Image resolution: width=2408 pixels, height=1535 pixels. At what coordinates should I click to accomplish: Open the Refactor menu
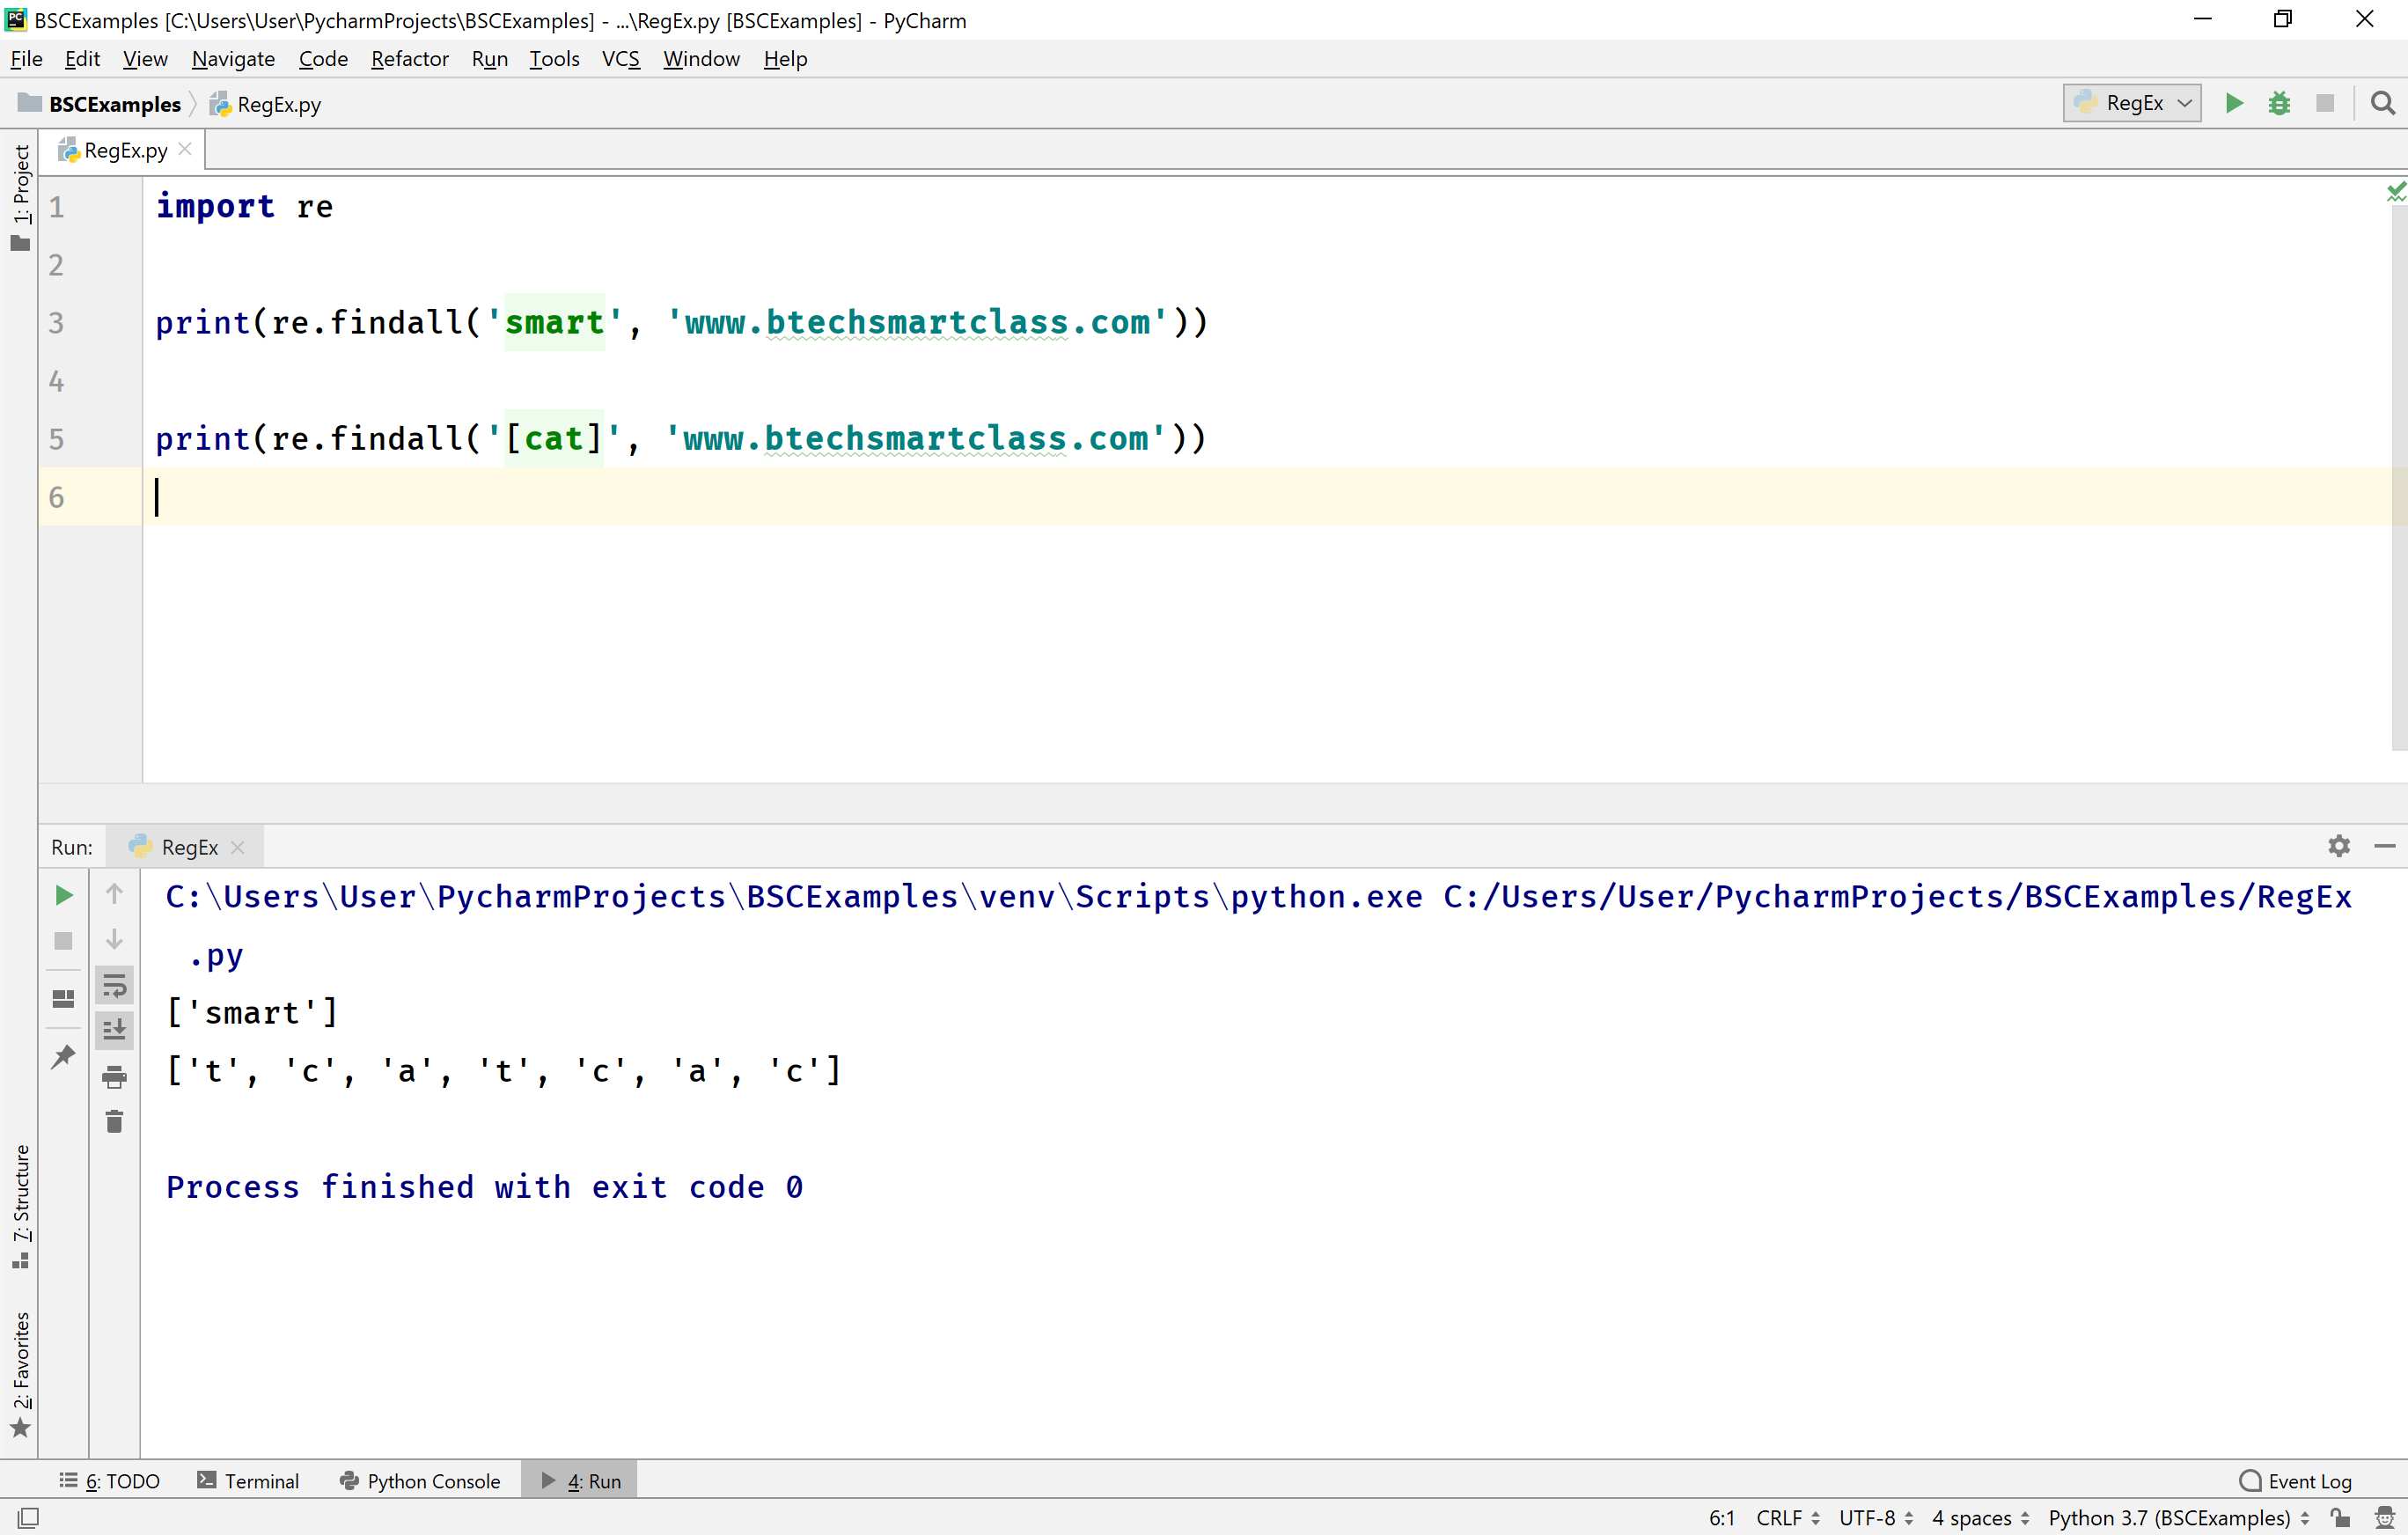[x=409, y=59]
